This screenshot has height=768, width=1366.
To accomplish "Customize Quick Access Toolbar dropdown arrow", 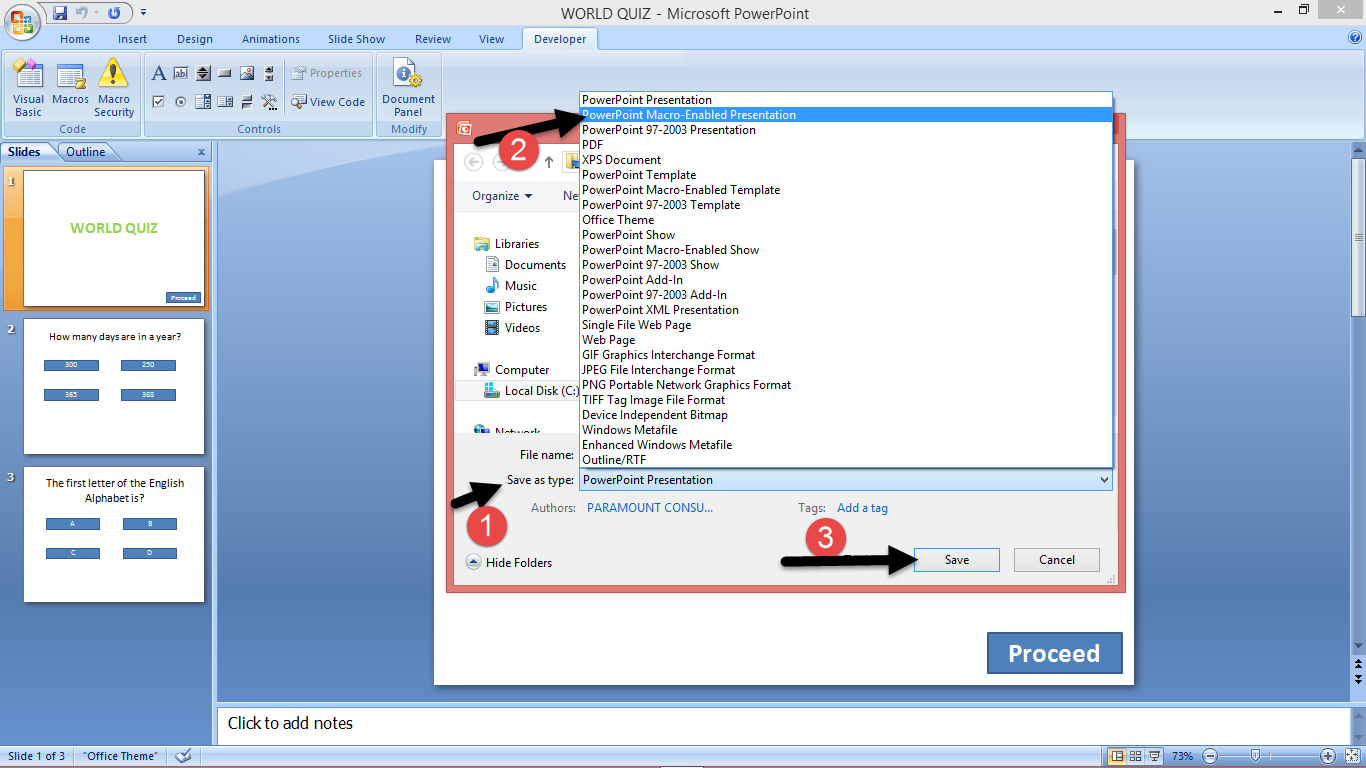I will point(143,13).
